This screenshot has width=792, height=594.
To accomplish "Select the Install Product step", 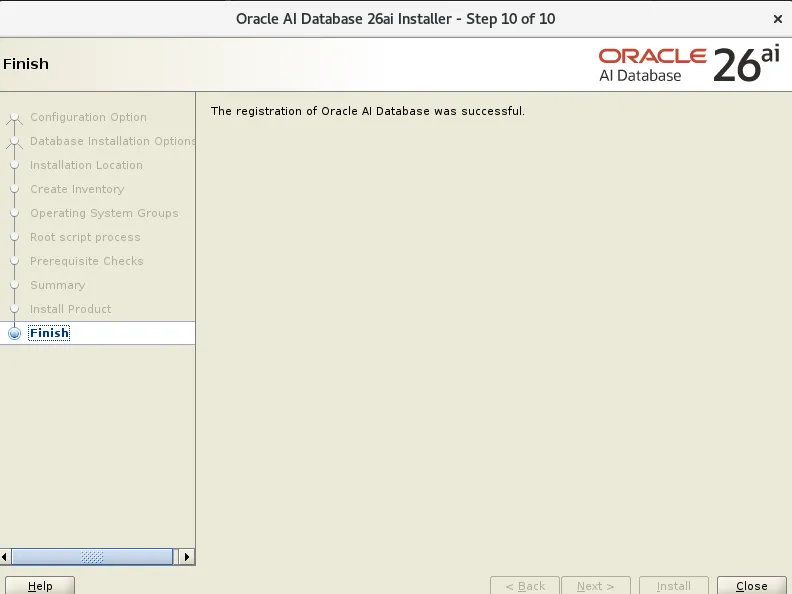I will (x=71, y=309).
